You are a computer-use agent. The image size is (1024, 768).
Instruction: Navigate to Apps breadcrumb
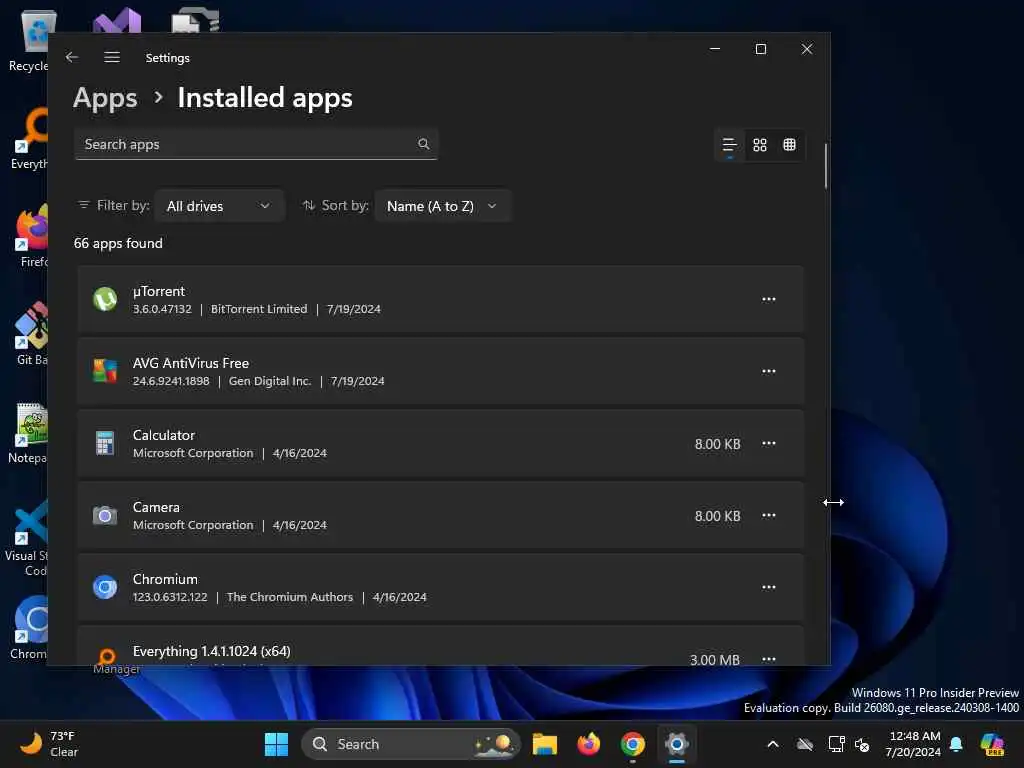coord(105,98)
